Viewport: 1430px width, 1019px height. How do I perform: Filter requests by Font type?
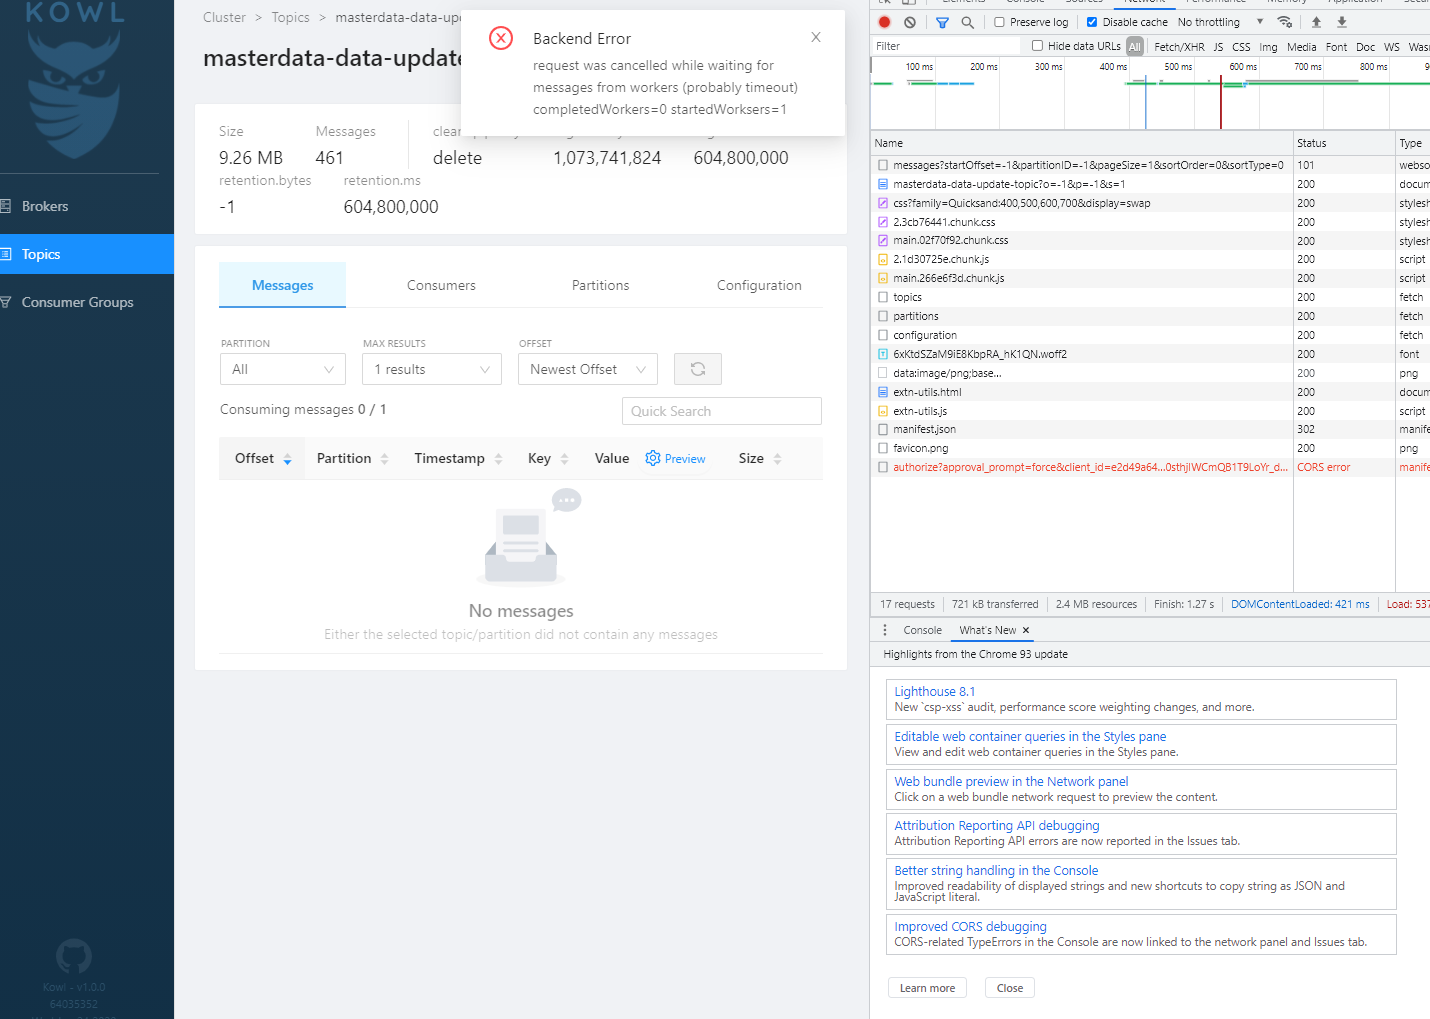point(1336,47)
